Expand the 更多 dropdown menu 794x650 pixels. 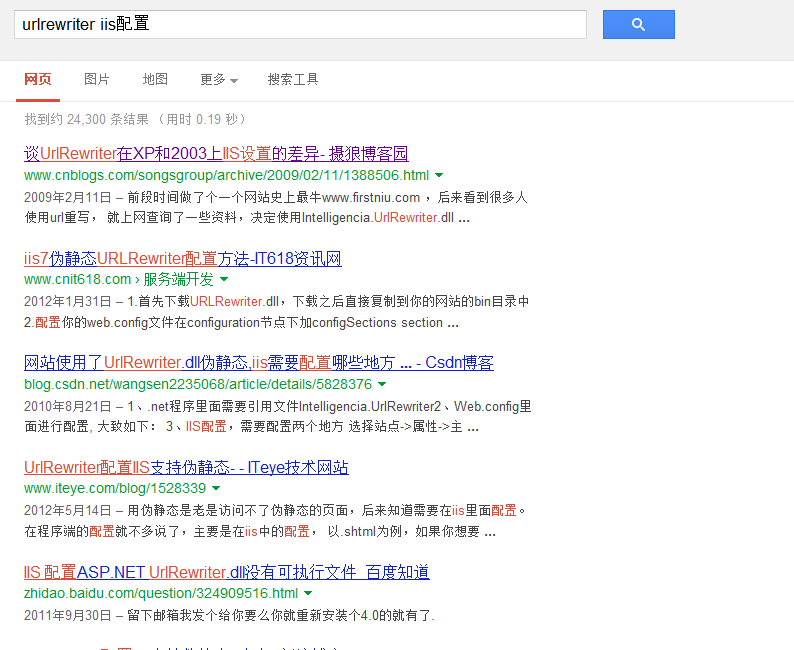pos(219,79)
